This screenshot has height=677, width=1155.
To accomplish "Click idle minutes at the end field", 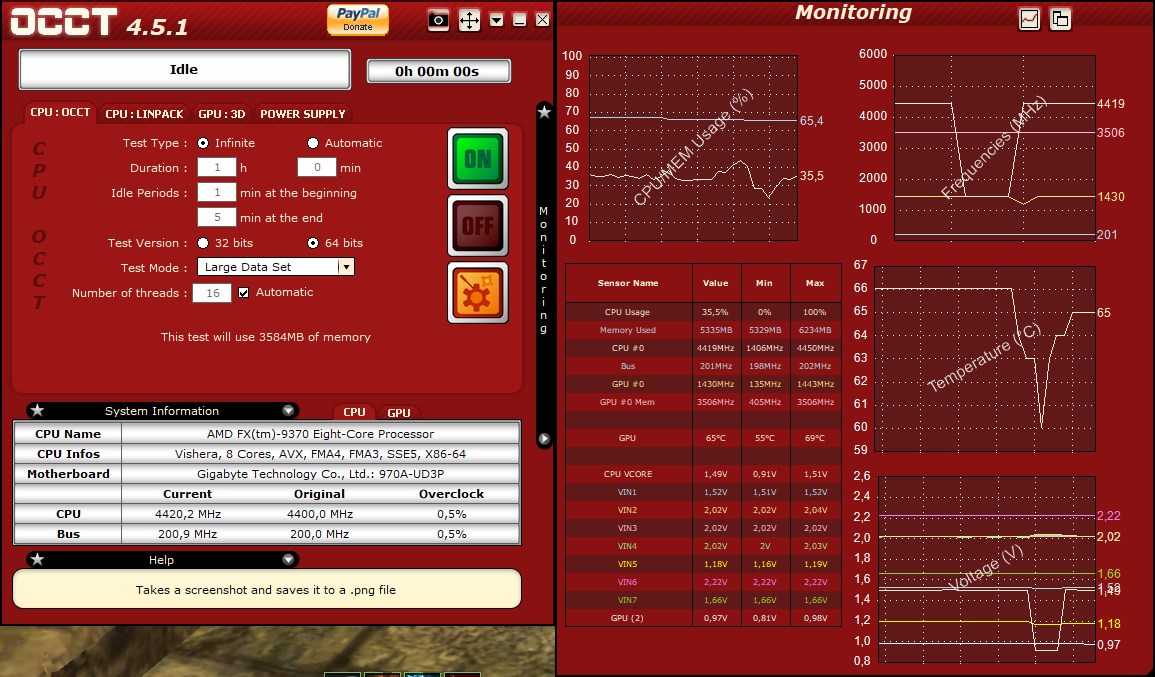I will click(x=217, y=217).
